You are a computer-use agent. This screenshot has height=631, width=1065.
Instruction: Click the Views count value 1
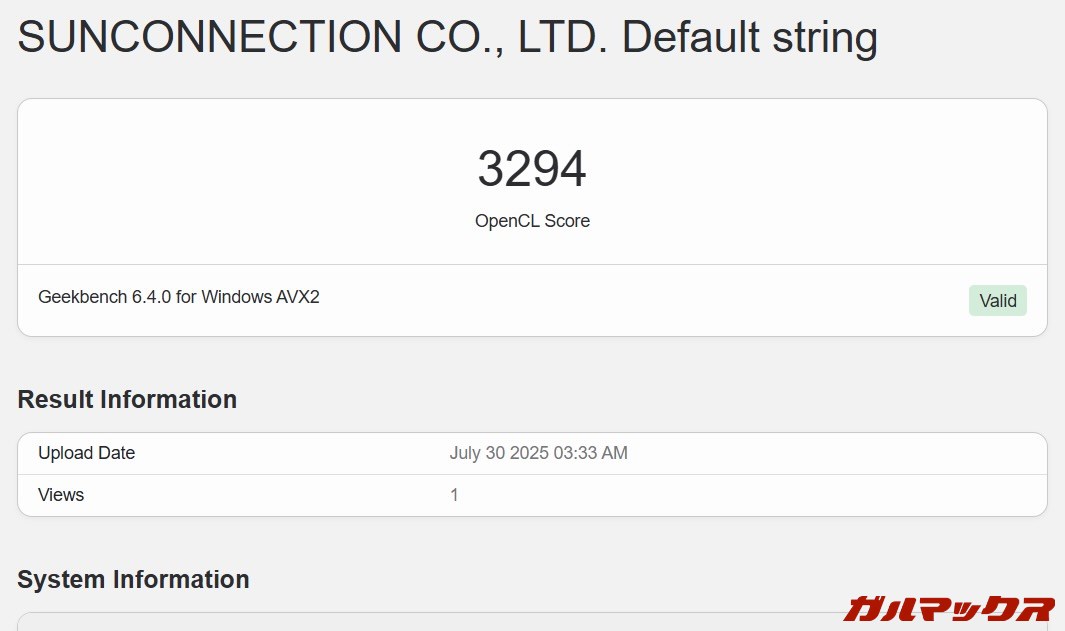click(454, 495)
